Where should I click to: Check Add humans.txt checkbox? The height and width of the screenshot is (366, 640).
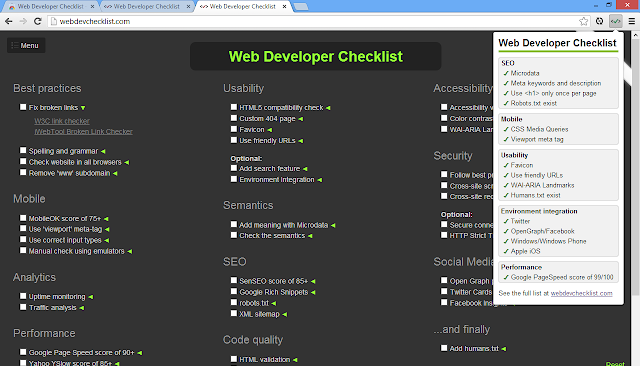[444, 348]
